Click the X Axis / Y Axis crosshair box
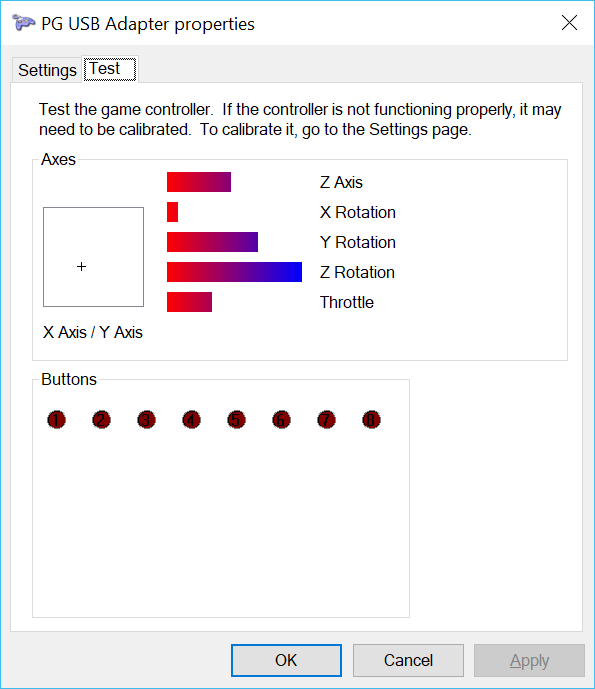Viewport: 595px width, 689px height. [94, 257]
